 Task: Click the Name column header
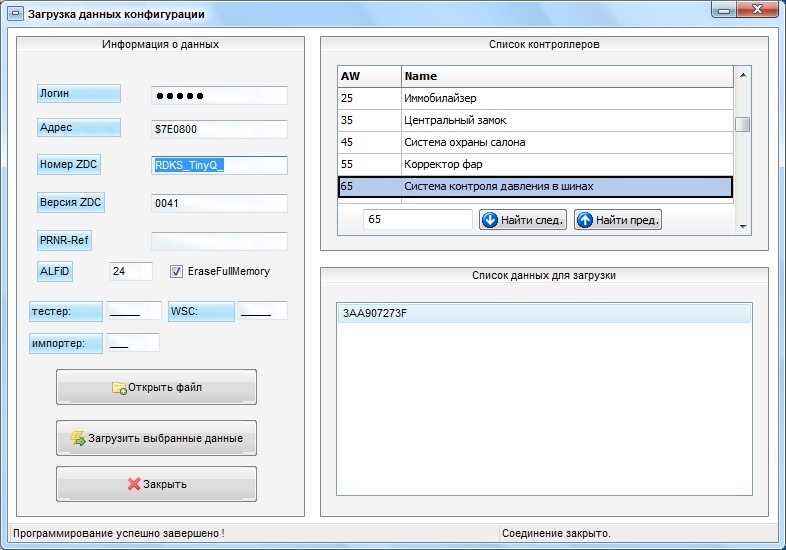point(567,76)
